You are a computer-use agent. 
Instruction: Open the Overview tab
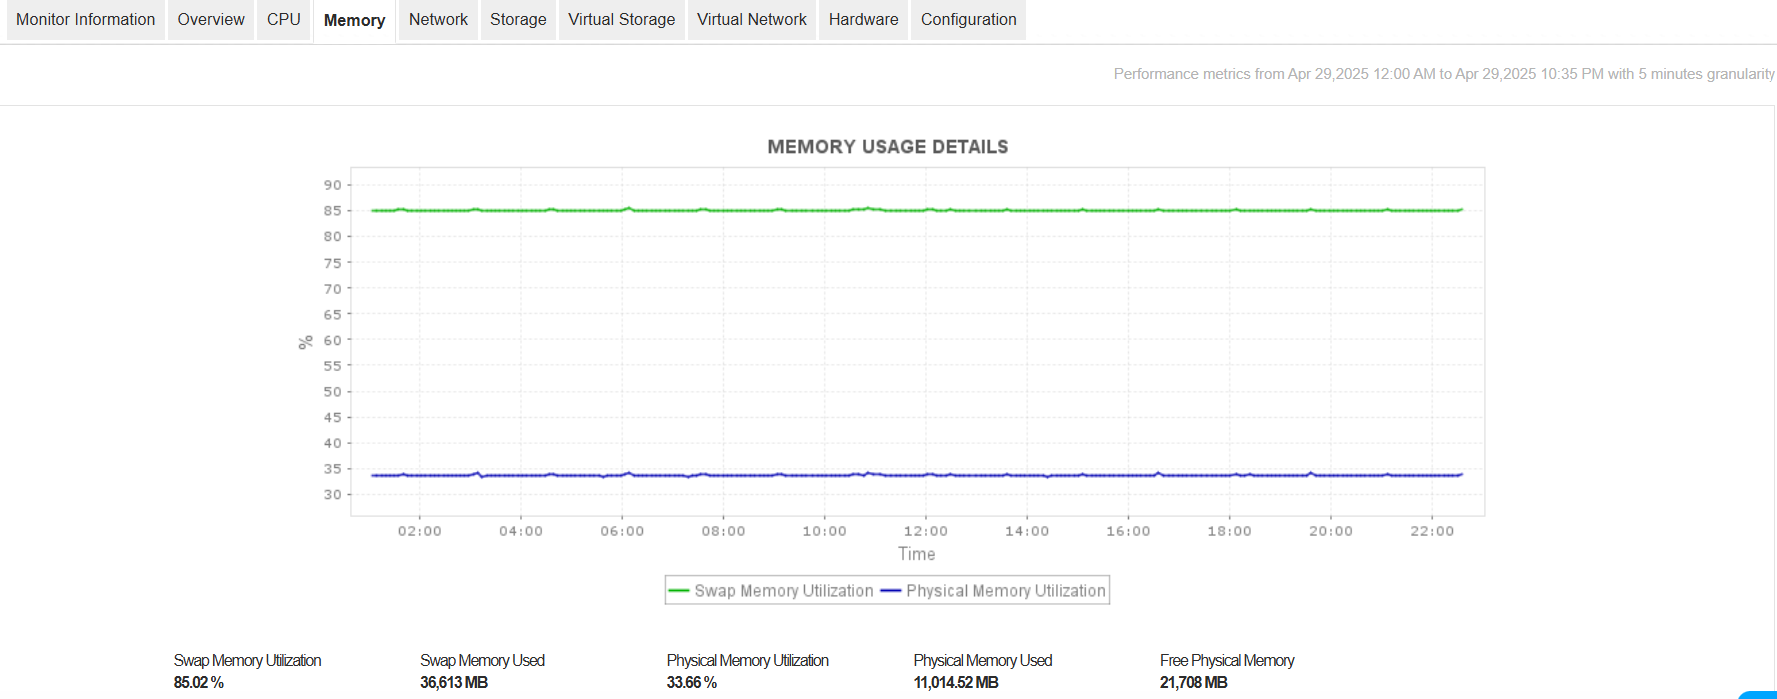(x=210, y=19)
